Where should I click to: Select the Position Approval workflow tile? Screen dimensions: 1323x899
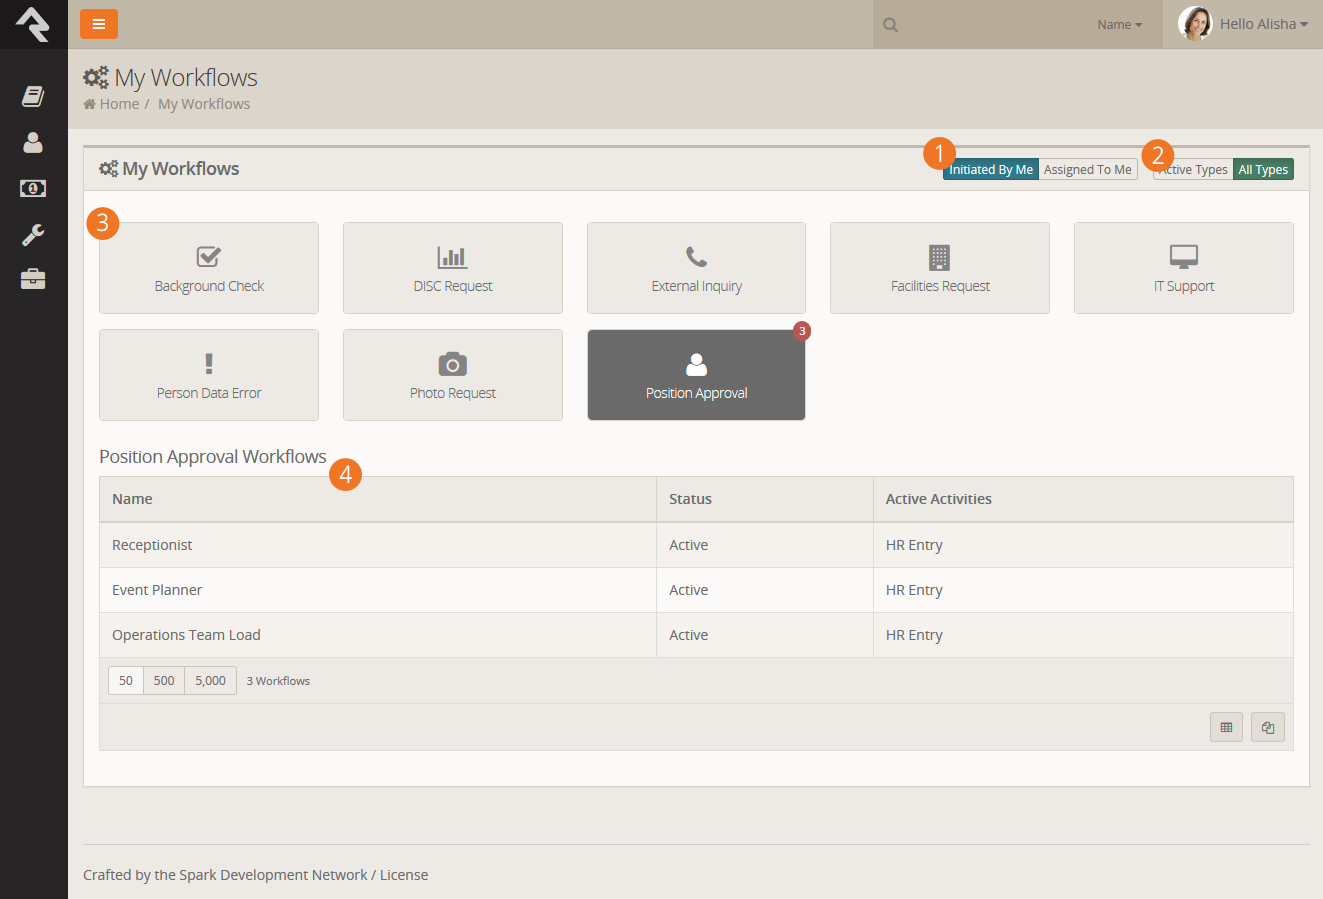696,375
